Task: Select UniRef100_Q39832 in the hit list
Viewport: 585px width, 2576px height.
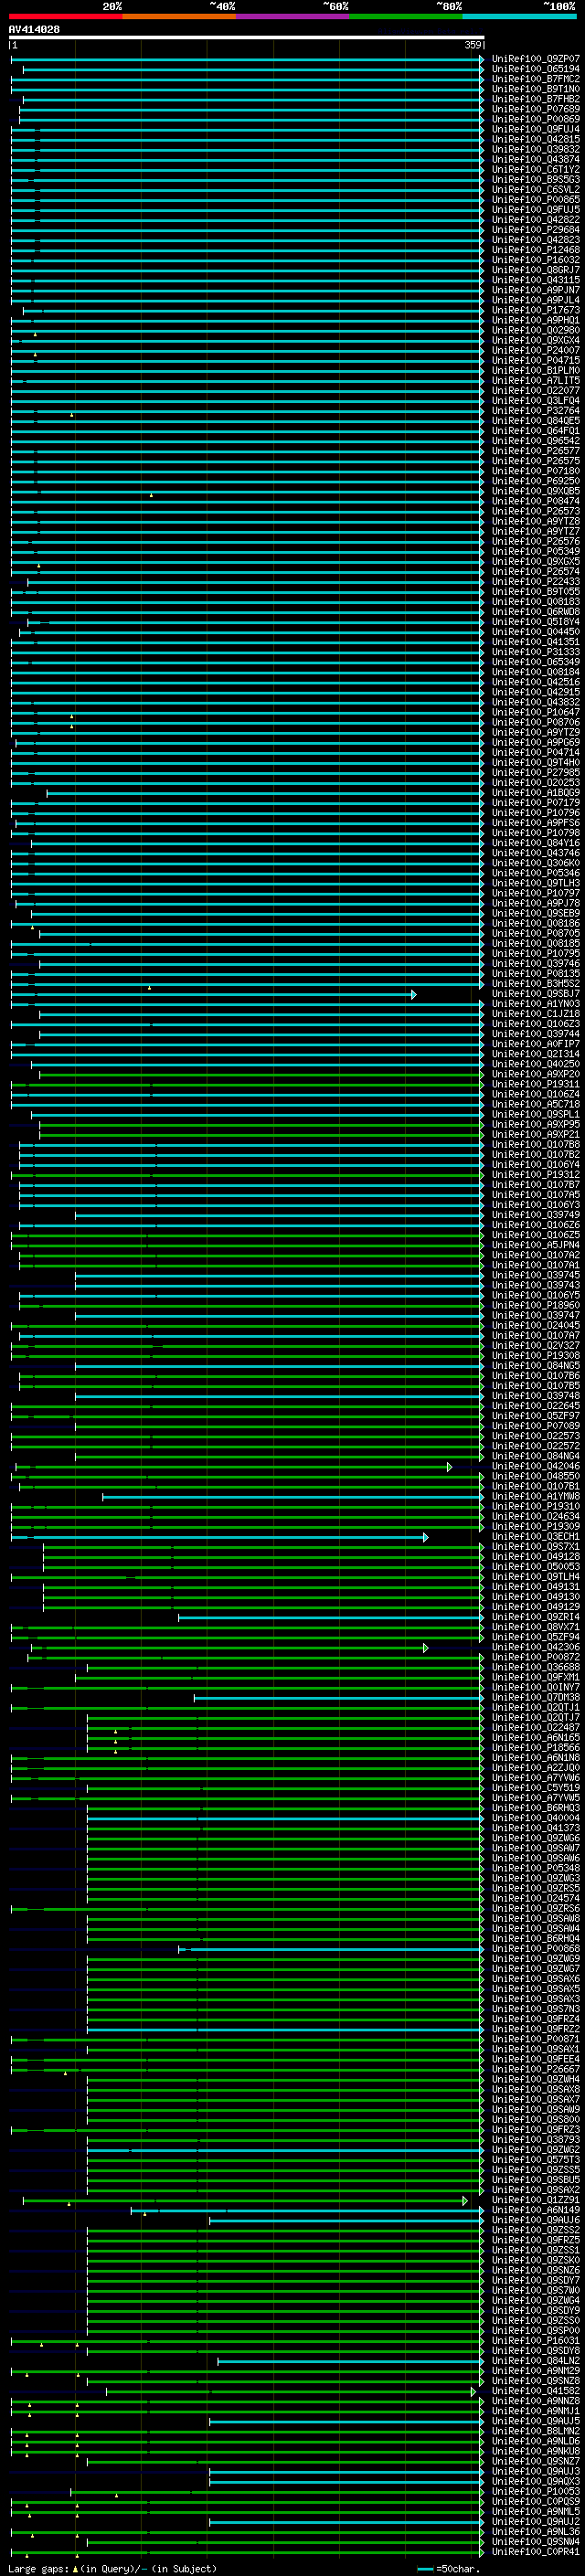Action: 535,149
